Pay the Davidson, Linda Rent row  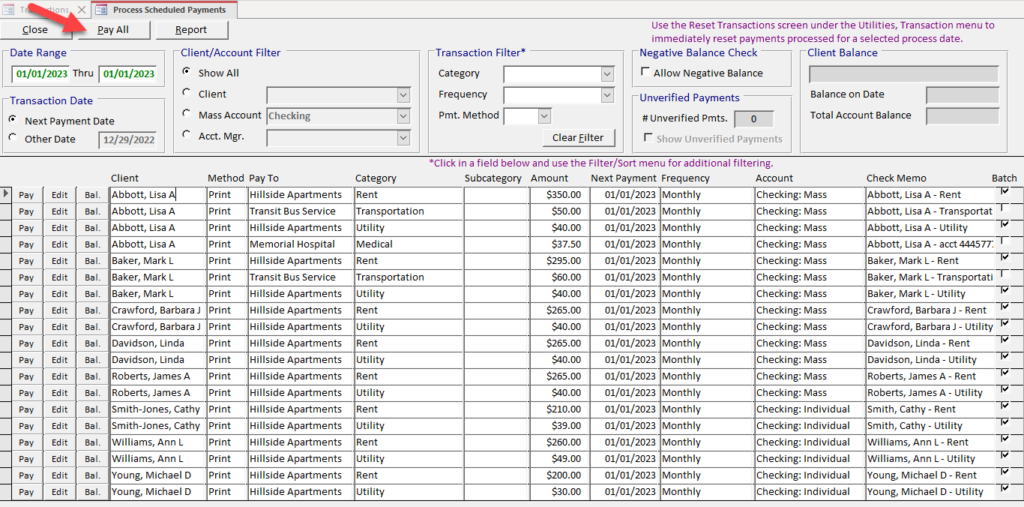(26, 343)
